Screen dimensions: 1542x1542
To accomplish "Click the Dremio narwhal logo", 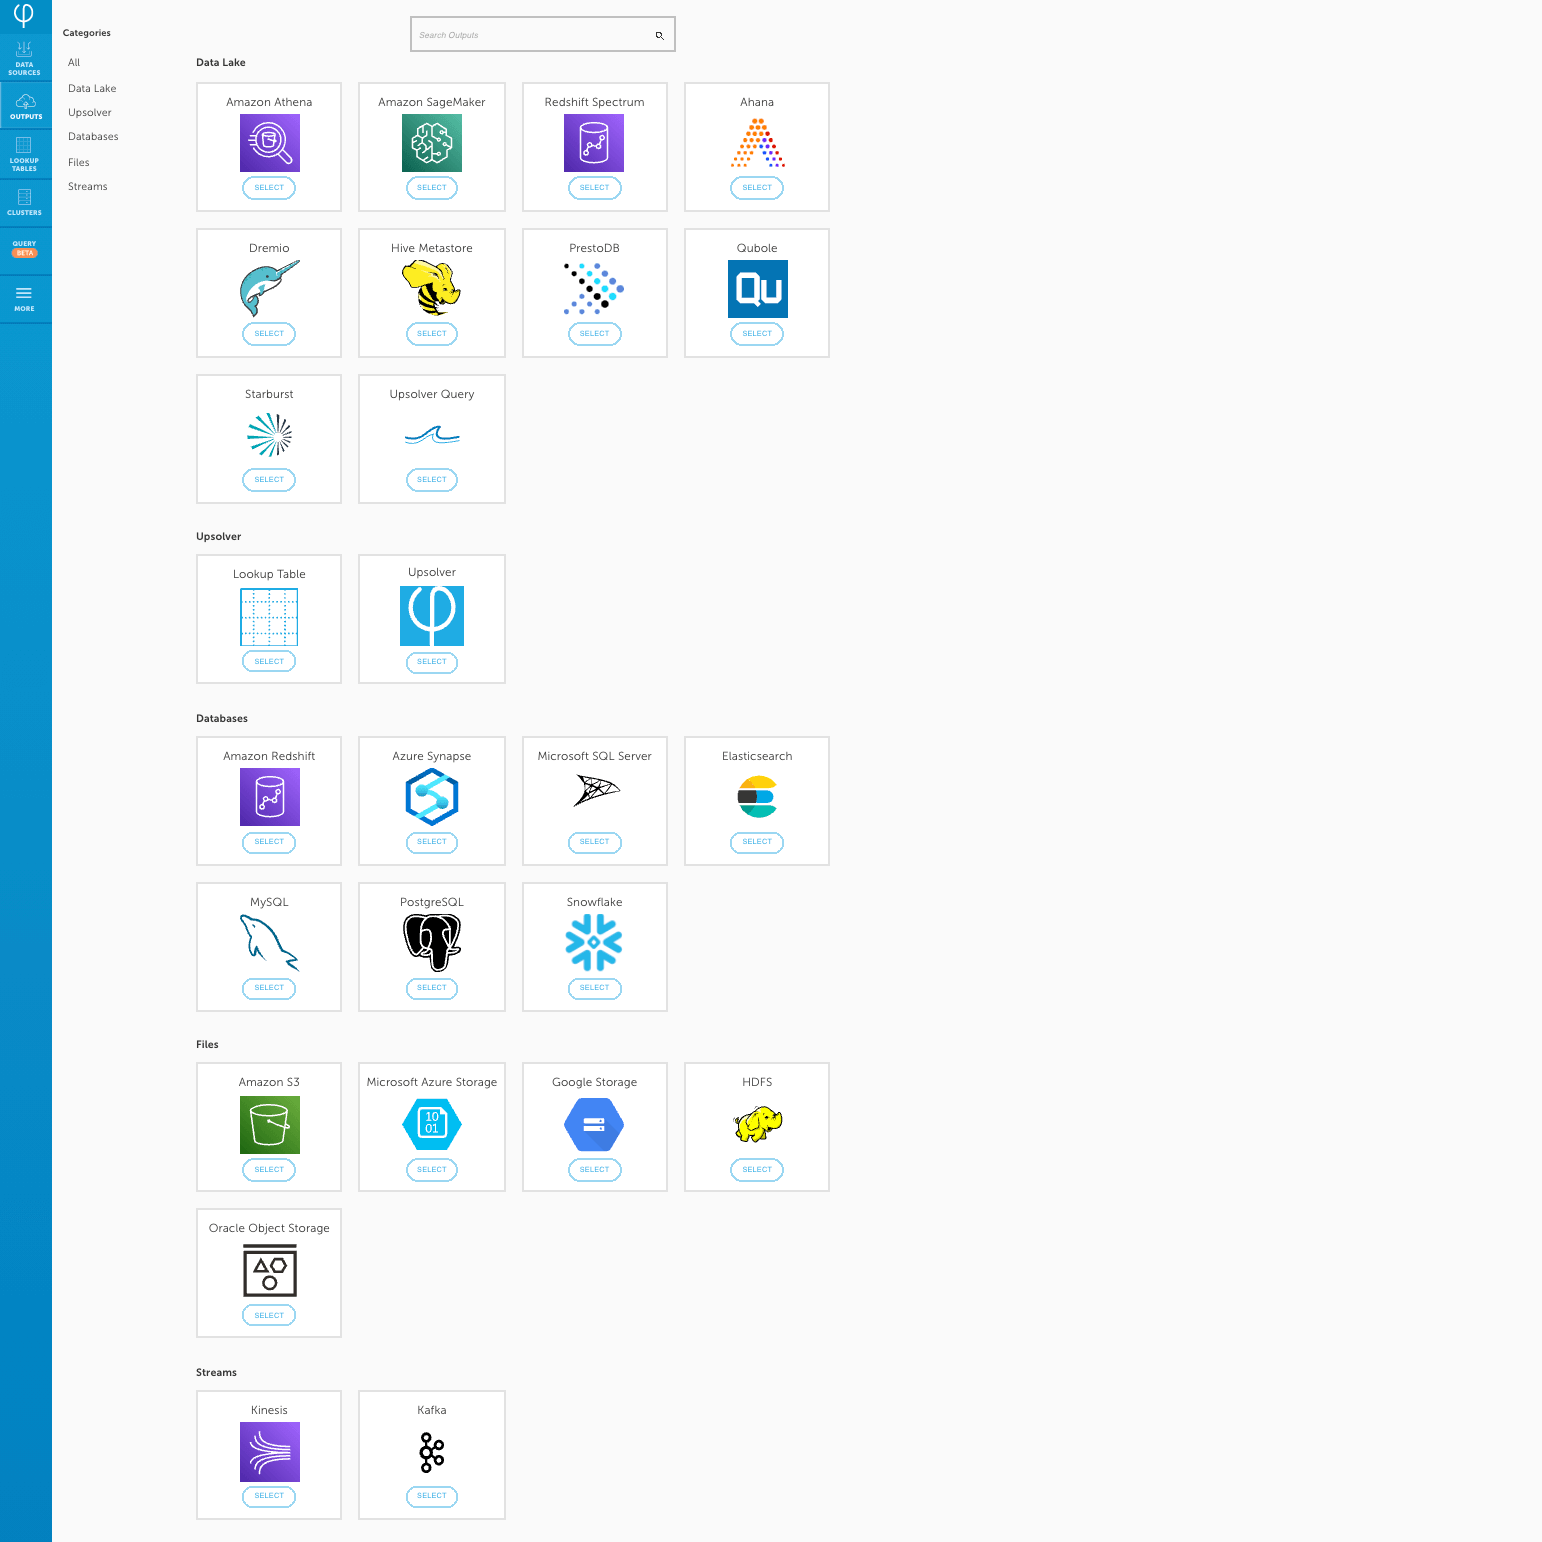I will coord(270,288).
